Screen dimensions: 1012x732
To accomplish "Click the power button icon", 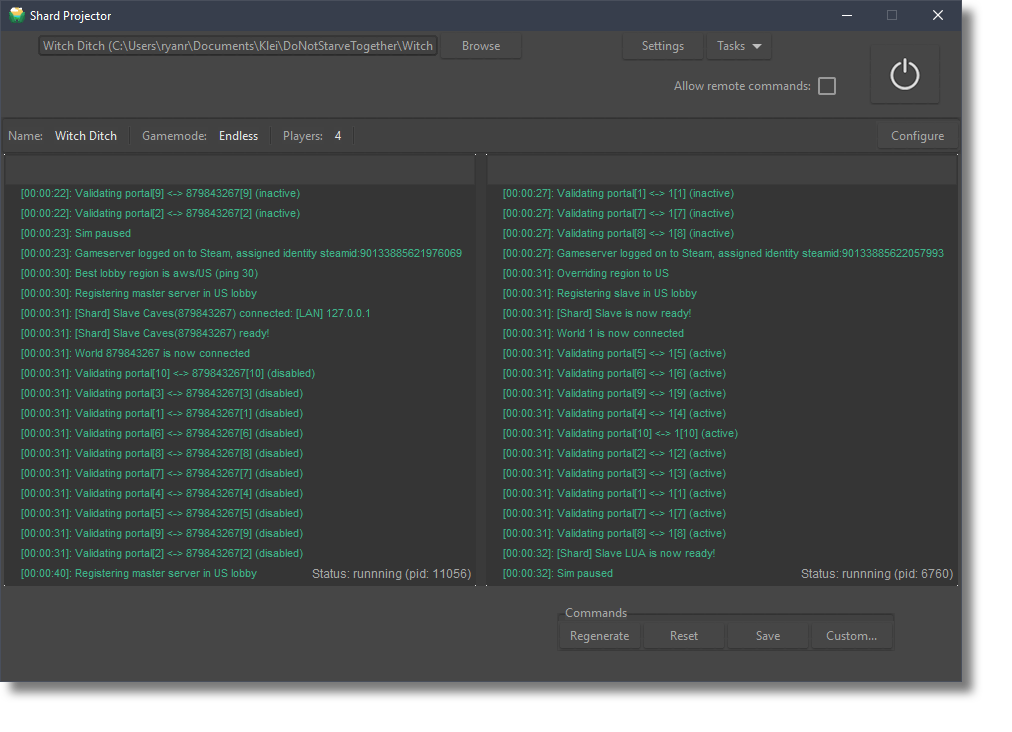I will click(904, 74).
